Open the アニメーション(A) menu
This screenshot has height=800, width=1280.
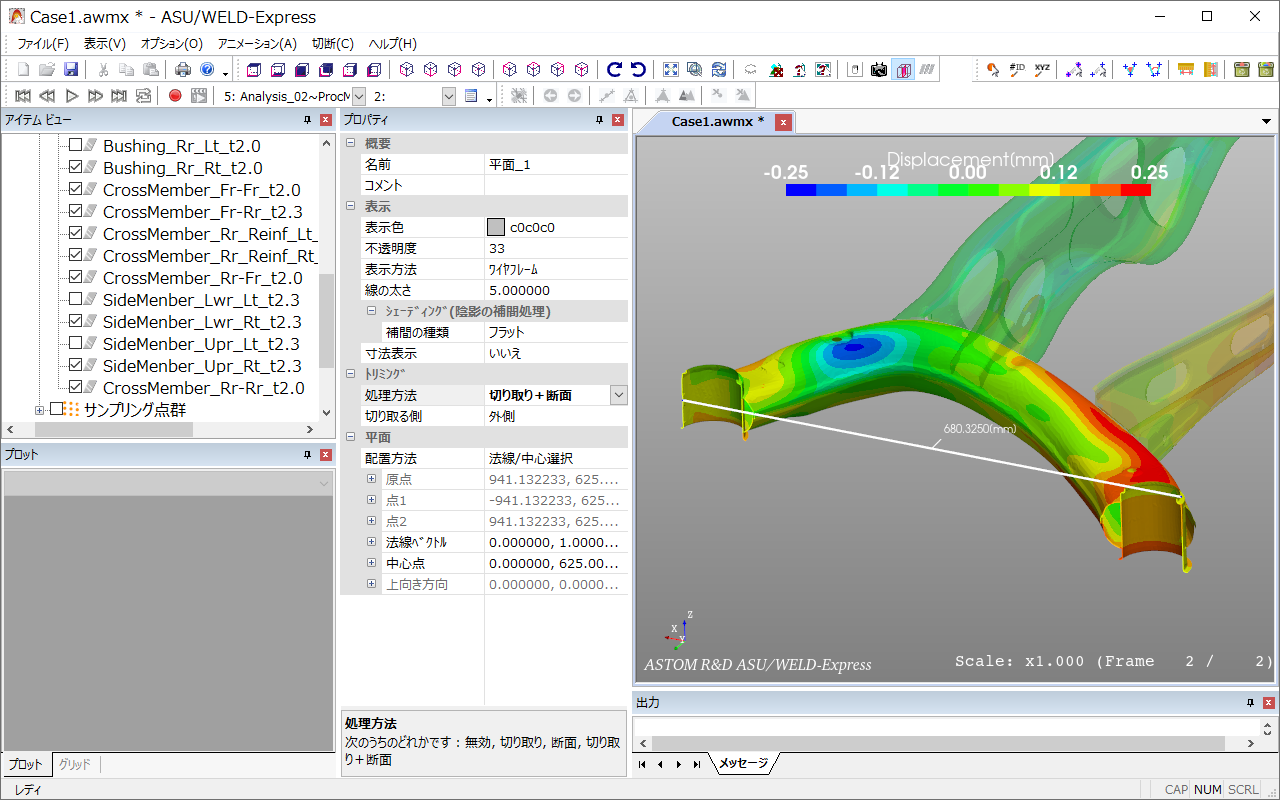(257, 44)
